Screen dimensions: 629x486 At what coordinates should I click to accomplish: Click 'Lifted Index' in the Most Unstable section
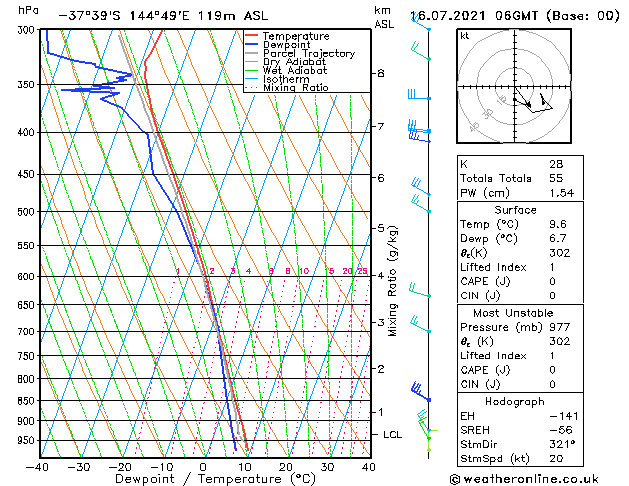(493, 356)
